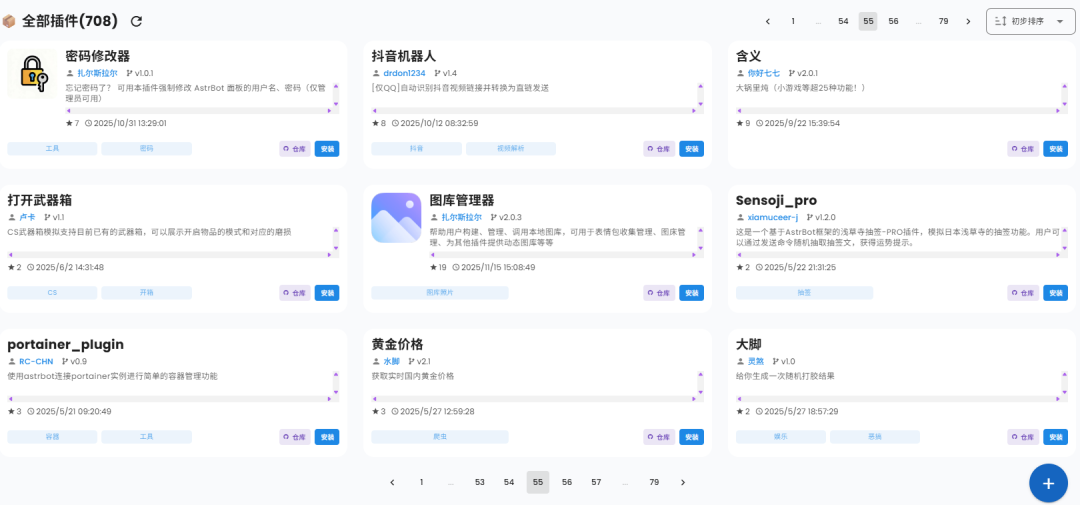Select page 56 in top pagination
The height and width of the screenshot is (505, 1080).
[893, 21]
